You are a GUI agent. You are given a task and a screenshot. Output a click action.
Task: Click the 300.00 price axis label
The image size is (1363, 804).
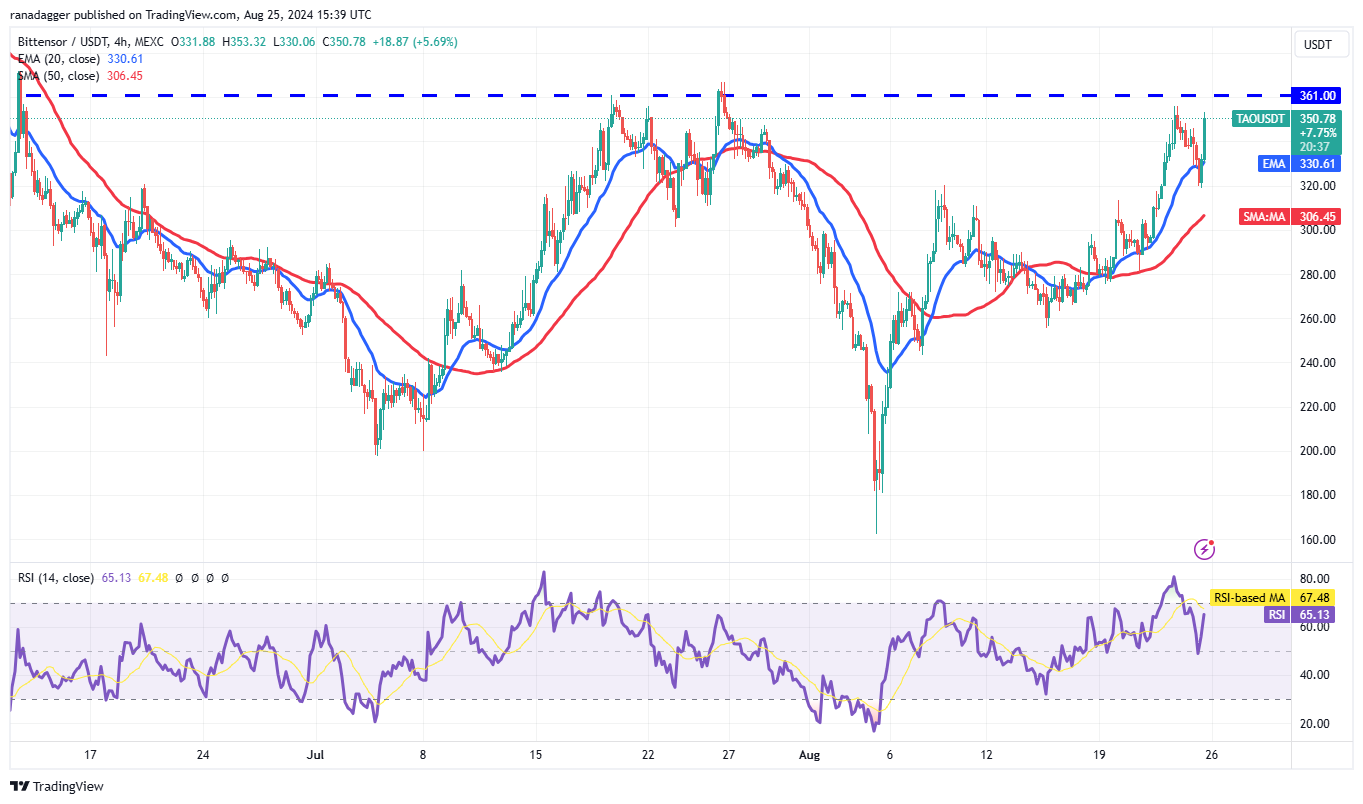[1317, 230]
